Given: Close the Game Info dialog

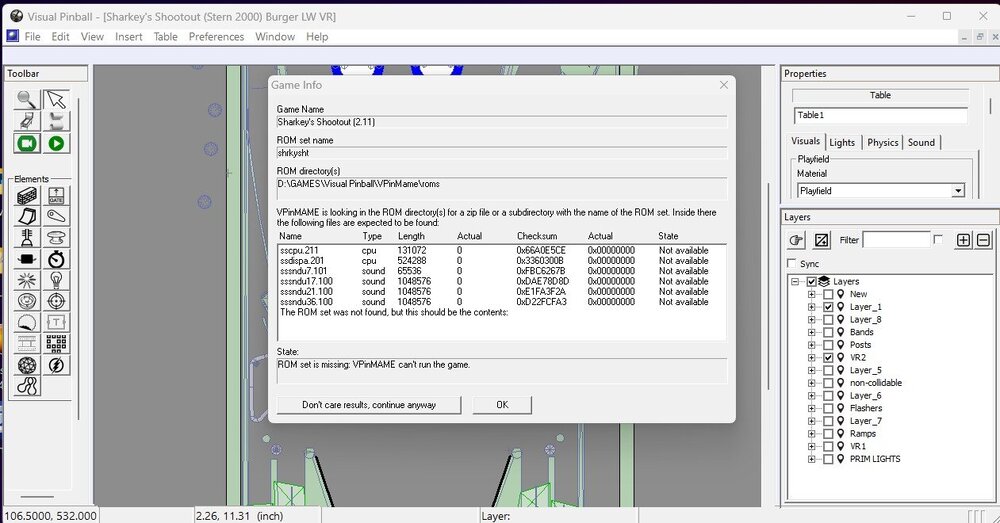Looking at the screenshot, I should [x=723, y=85].
